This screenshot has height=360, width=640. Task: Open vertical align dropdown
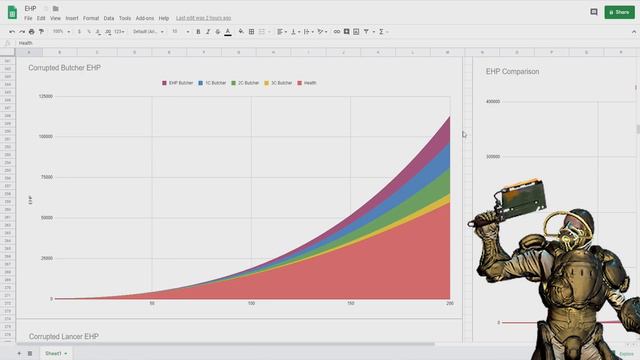click(x=296, y=31)
